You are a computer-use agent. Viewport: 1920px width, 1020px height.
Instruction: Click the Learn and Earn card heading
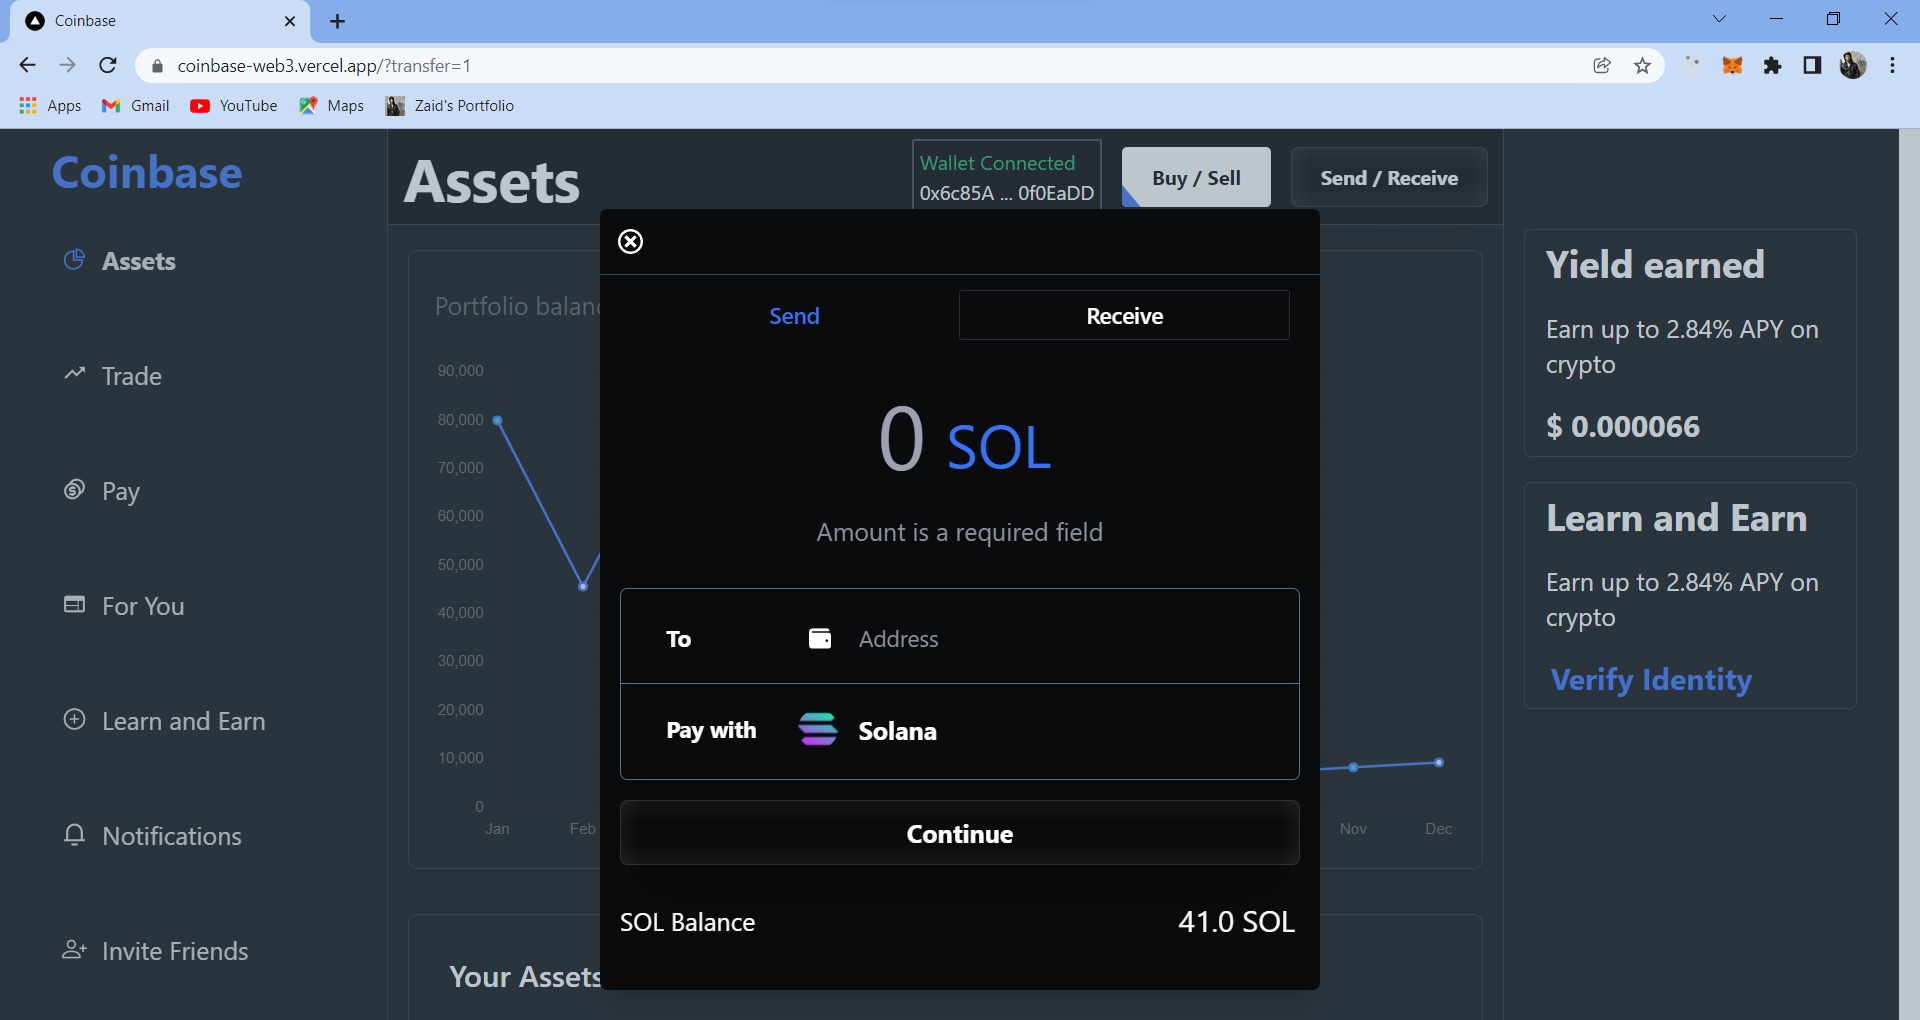(x=1677, y=518)
